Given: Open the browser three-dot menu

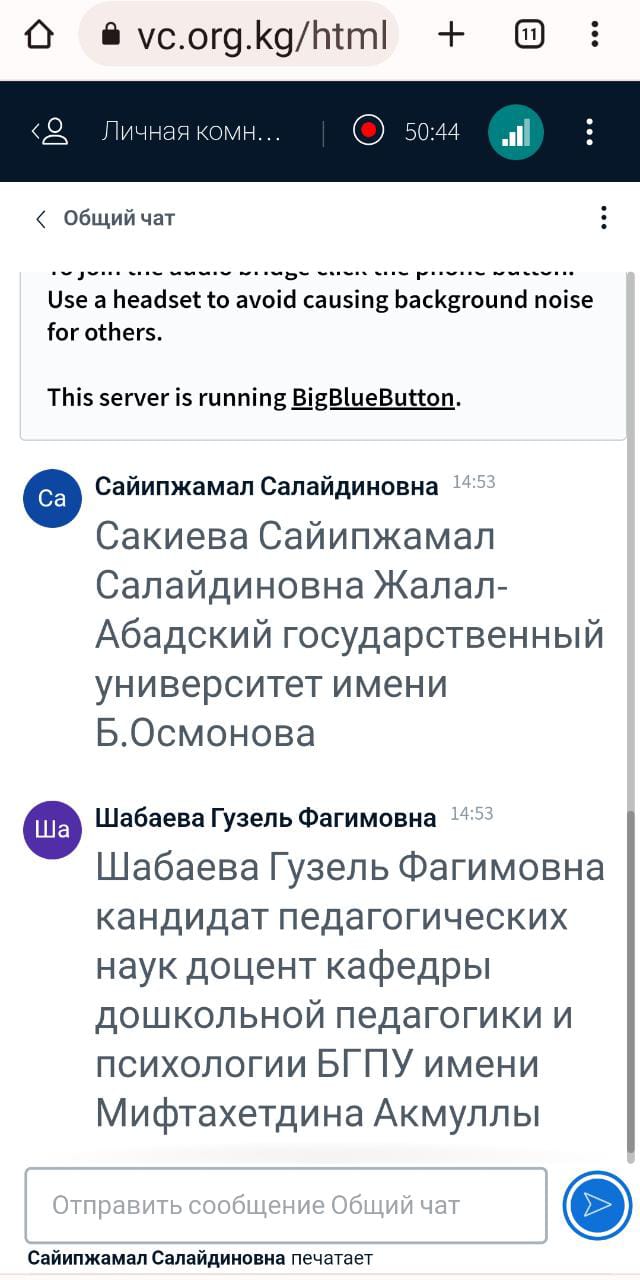Looking at the screenshot, I should 595,35.
